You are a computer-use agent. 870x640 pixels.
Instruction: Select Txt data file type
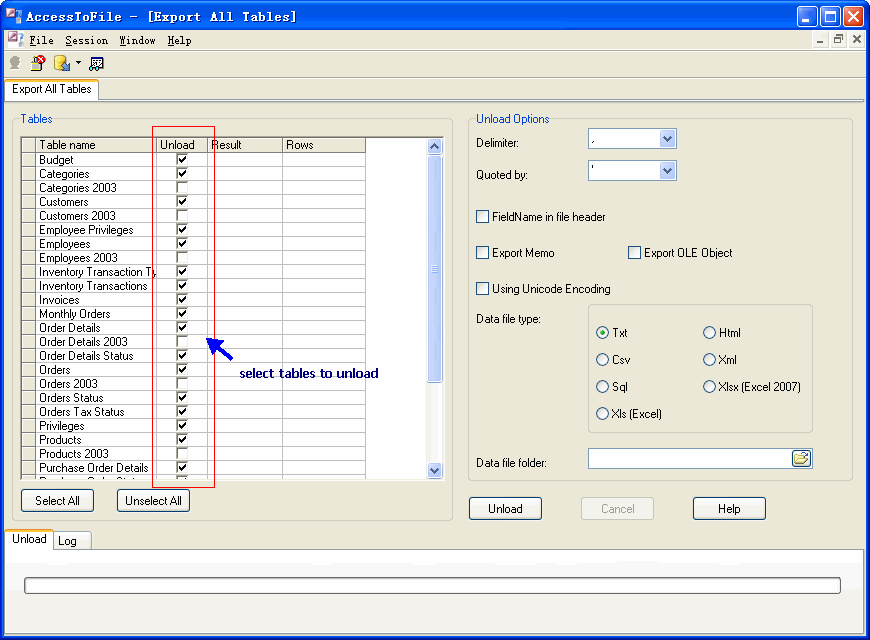click(x=602, y=332)
